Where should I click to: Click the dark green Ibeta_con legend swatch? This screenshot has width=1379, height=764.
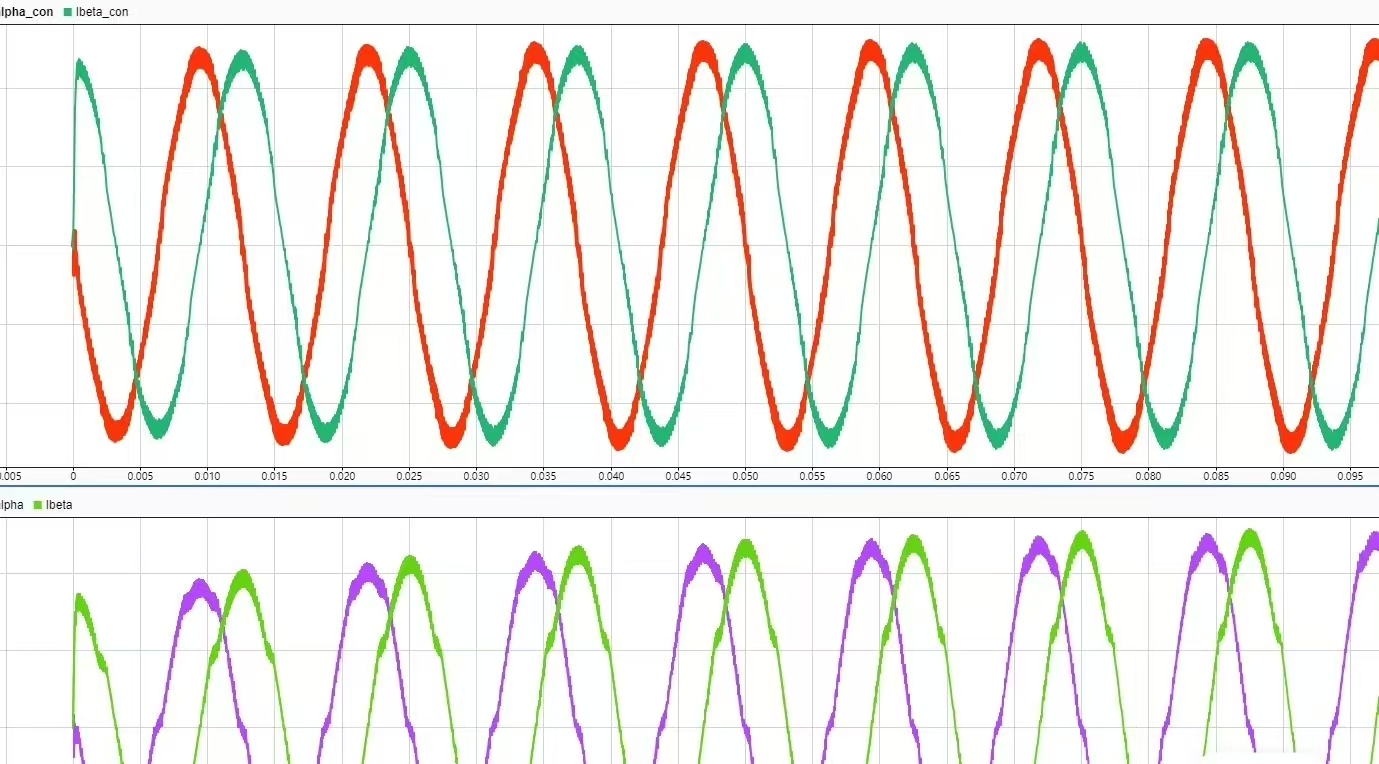click(67, 12)
